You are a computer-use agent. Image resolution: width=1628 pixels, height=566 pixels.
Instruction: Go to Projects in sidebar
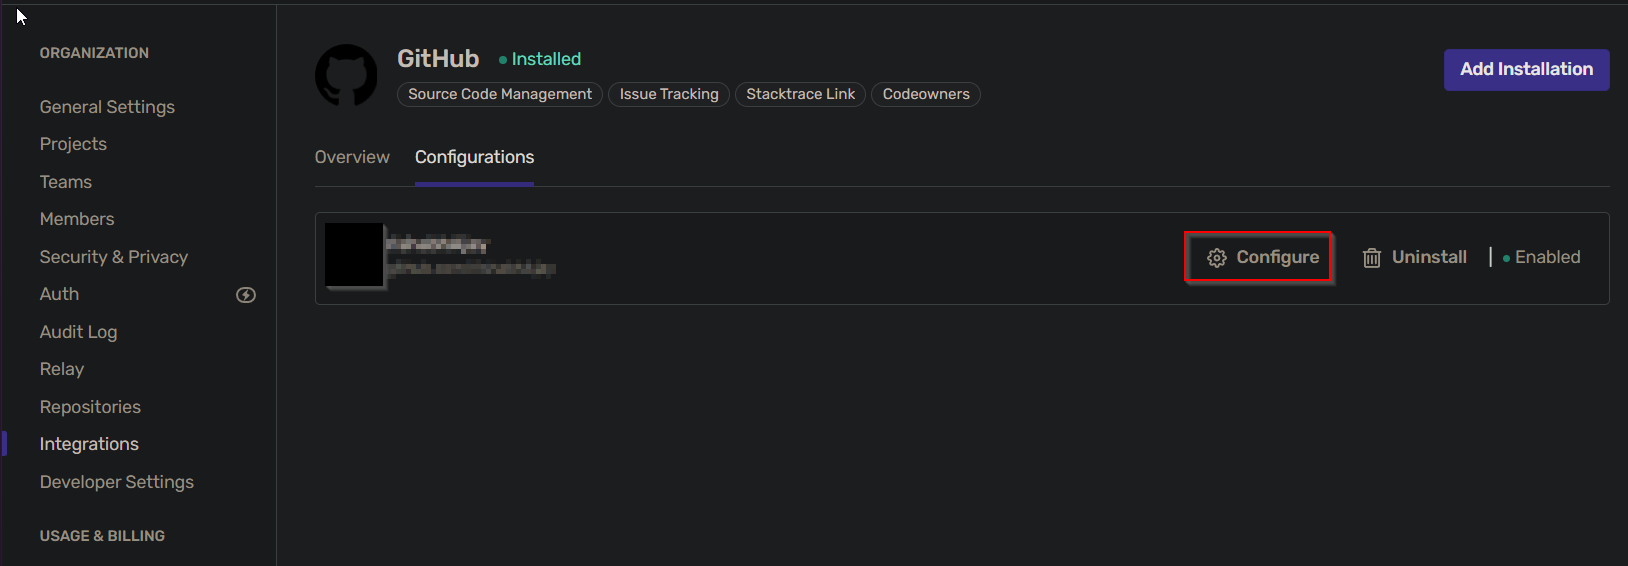(73, 144)
